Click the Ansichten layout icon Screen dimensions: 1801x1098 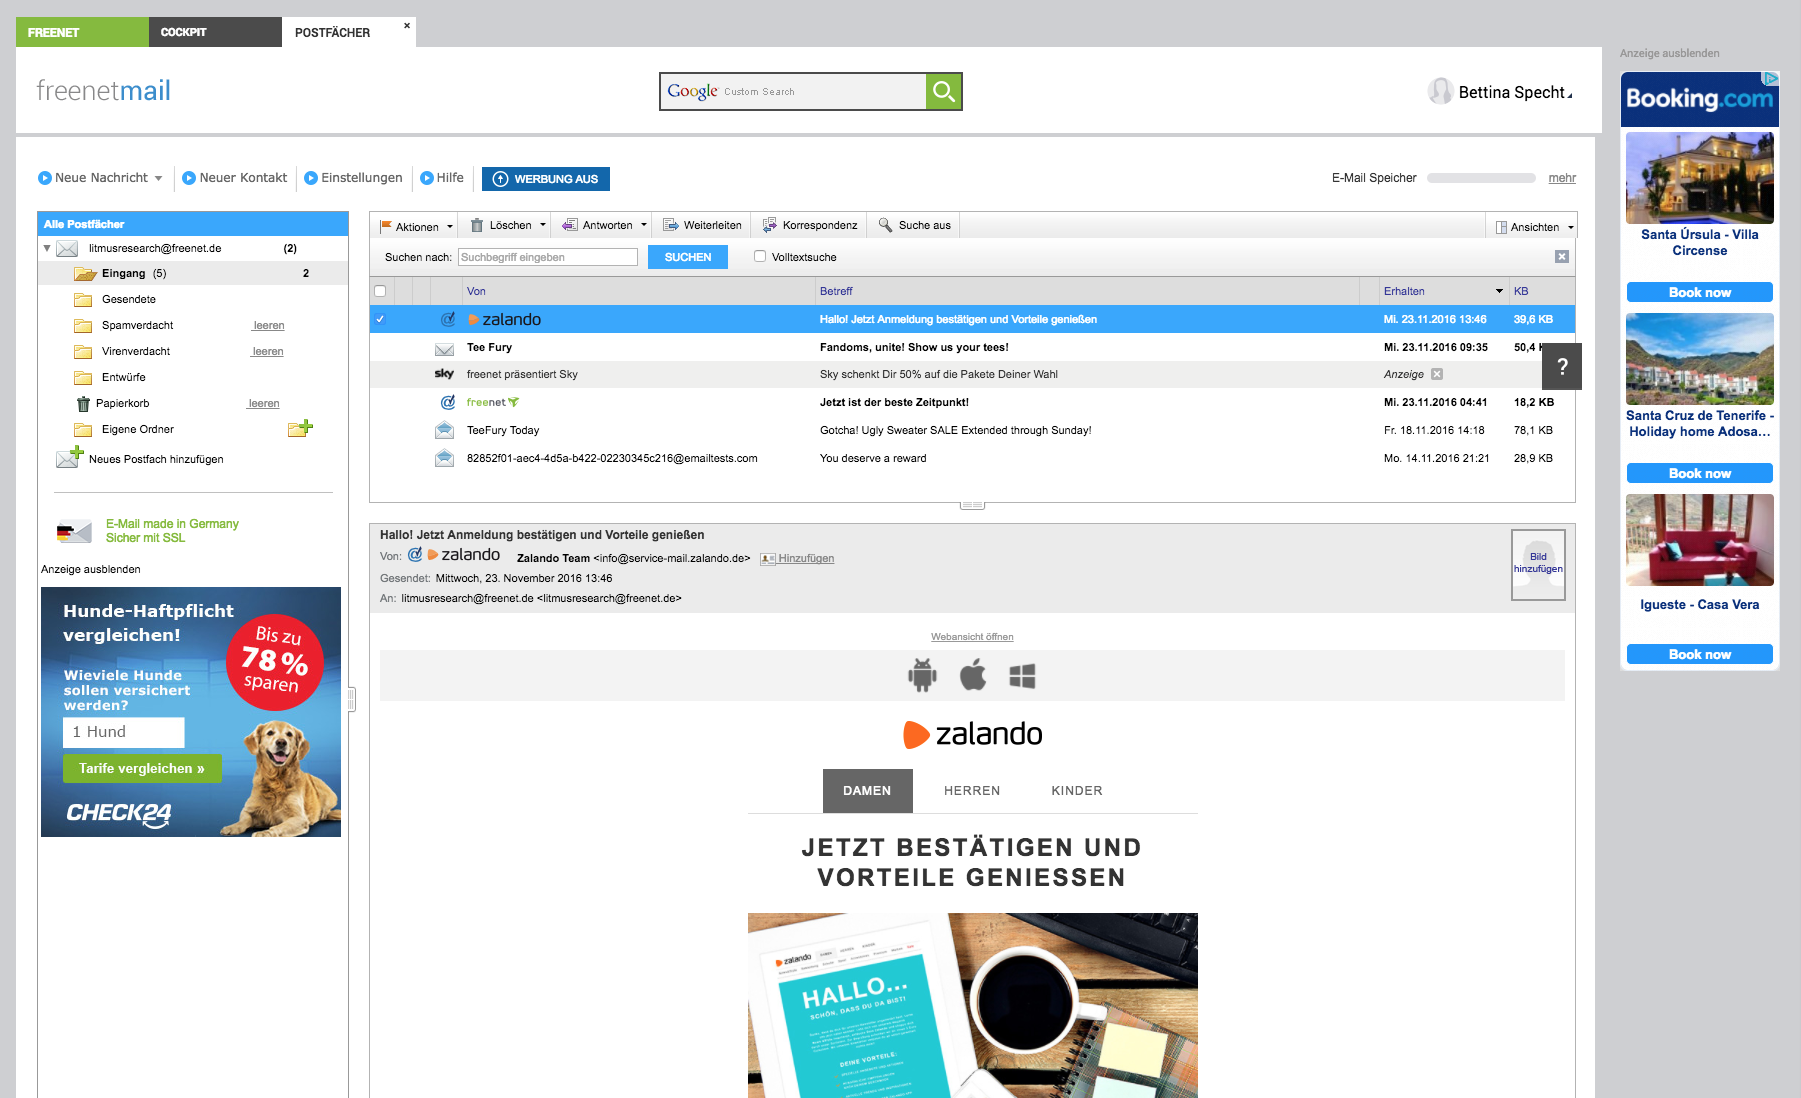(1501, 227)
